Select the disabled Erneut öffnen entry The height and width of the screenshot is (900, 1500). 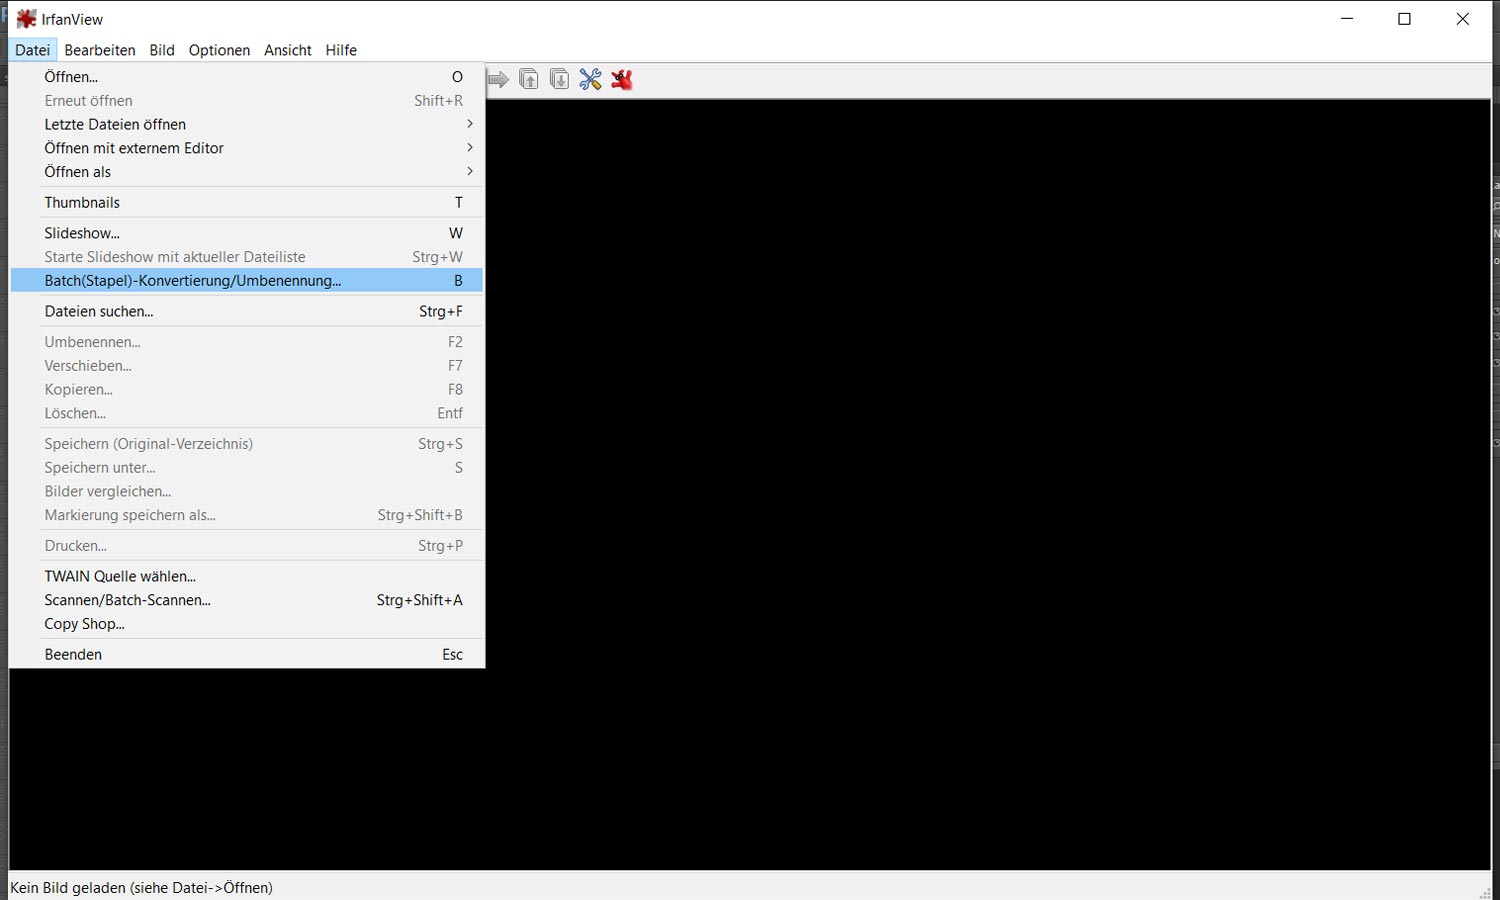246,101
